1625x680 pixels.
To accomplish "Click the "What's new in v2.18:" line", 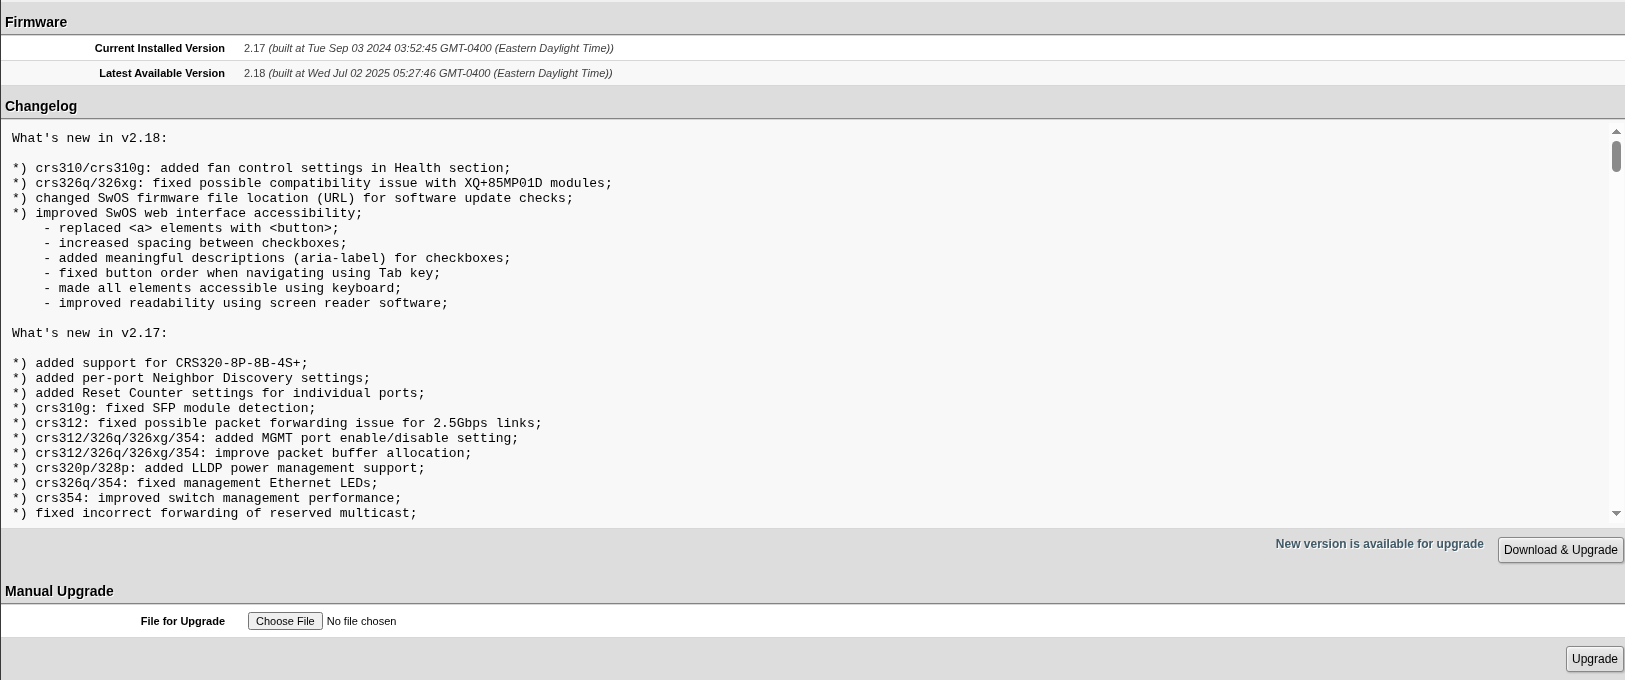I will pos(90,138).
